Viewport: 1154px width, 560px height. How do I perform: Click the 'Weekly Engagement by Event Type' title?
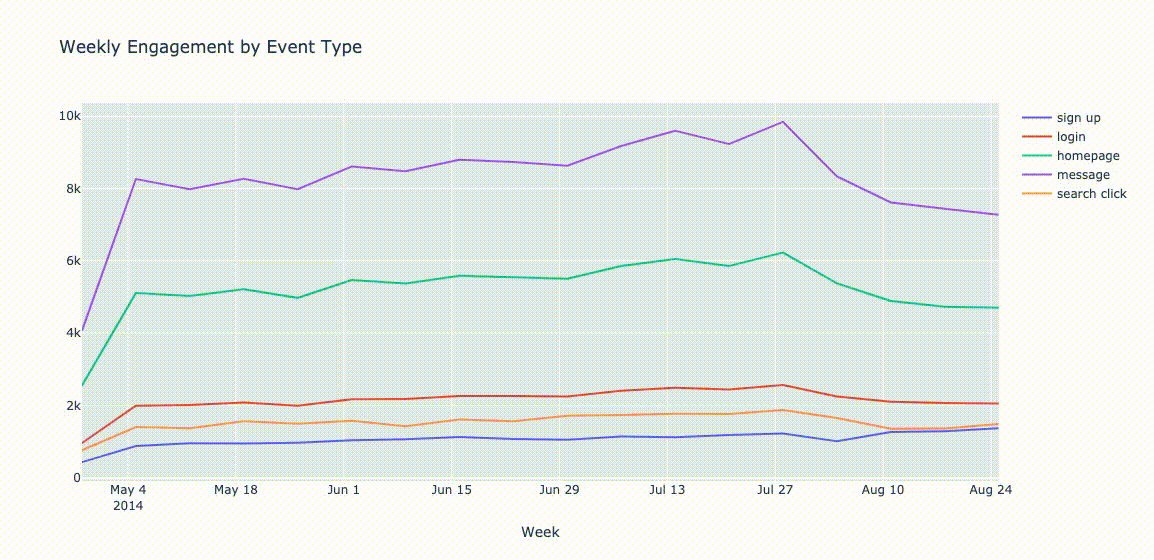tap(211, 47)
